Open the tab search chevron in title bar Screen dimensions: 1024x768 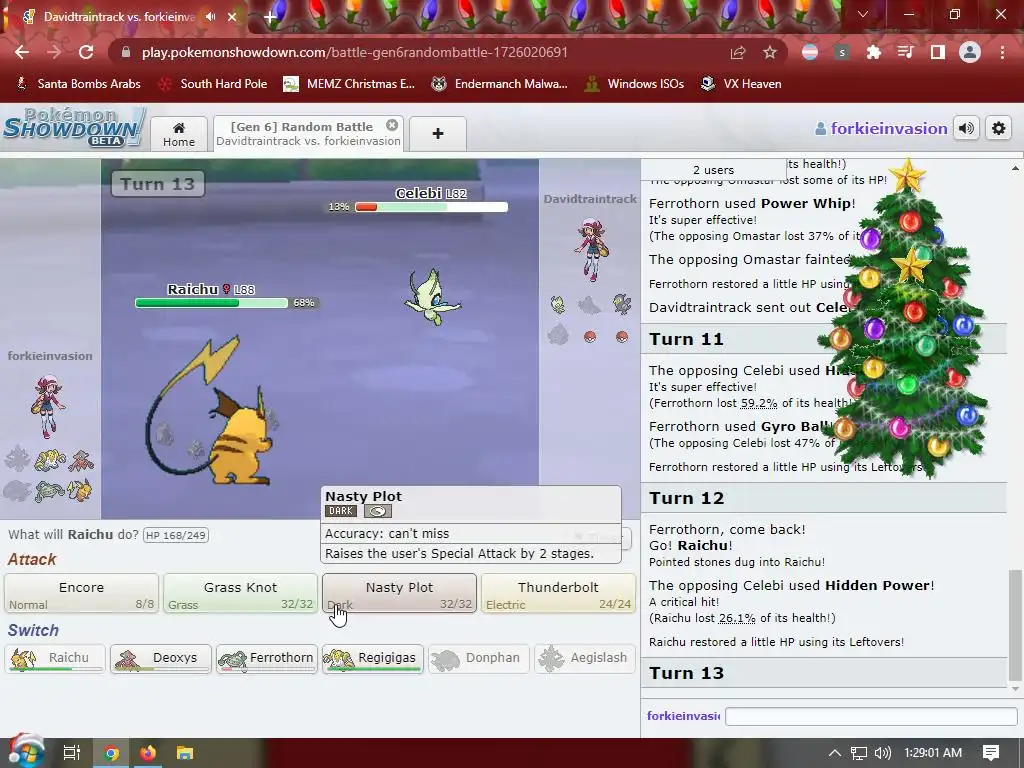pyautogui.click(x=863, y=14)
